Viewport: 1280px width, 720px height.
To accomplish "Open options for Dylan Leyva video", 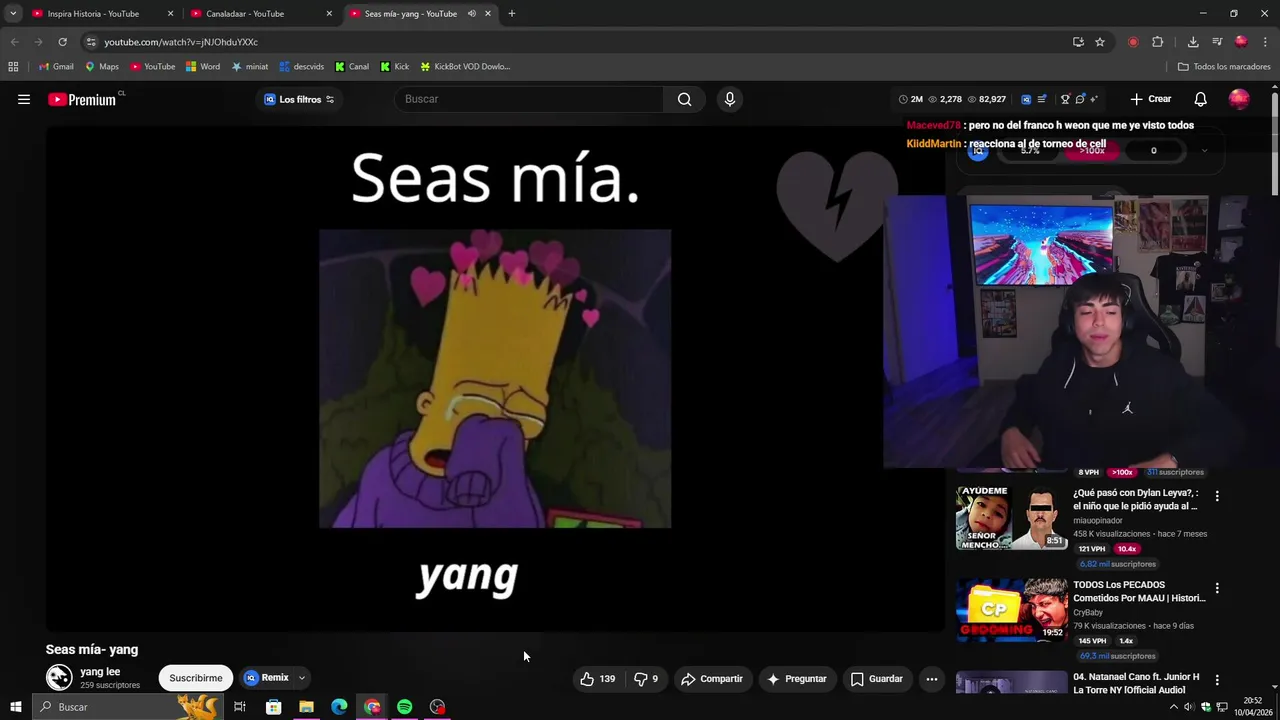I will coord(1217,496).
